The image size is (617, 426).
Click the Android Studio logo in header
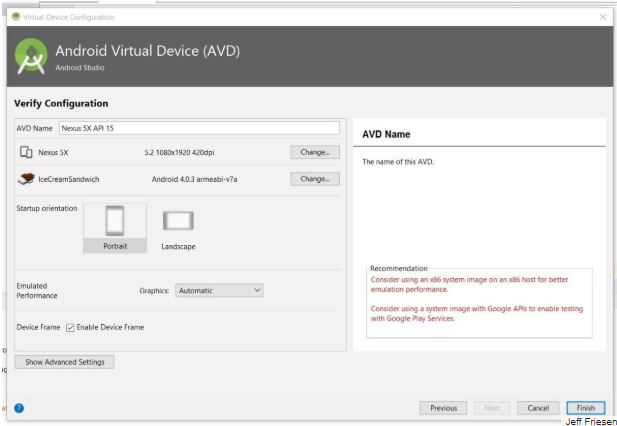pyautogui.click(x=31, y=56)
